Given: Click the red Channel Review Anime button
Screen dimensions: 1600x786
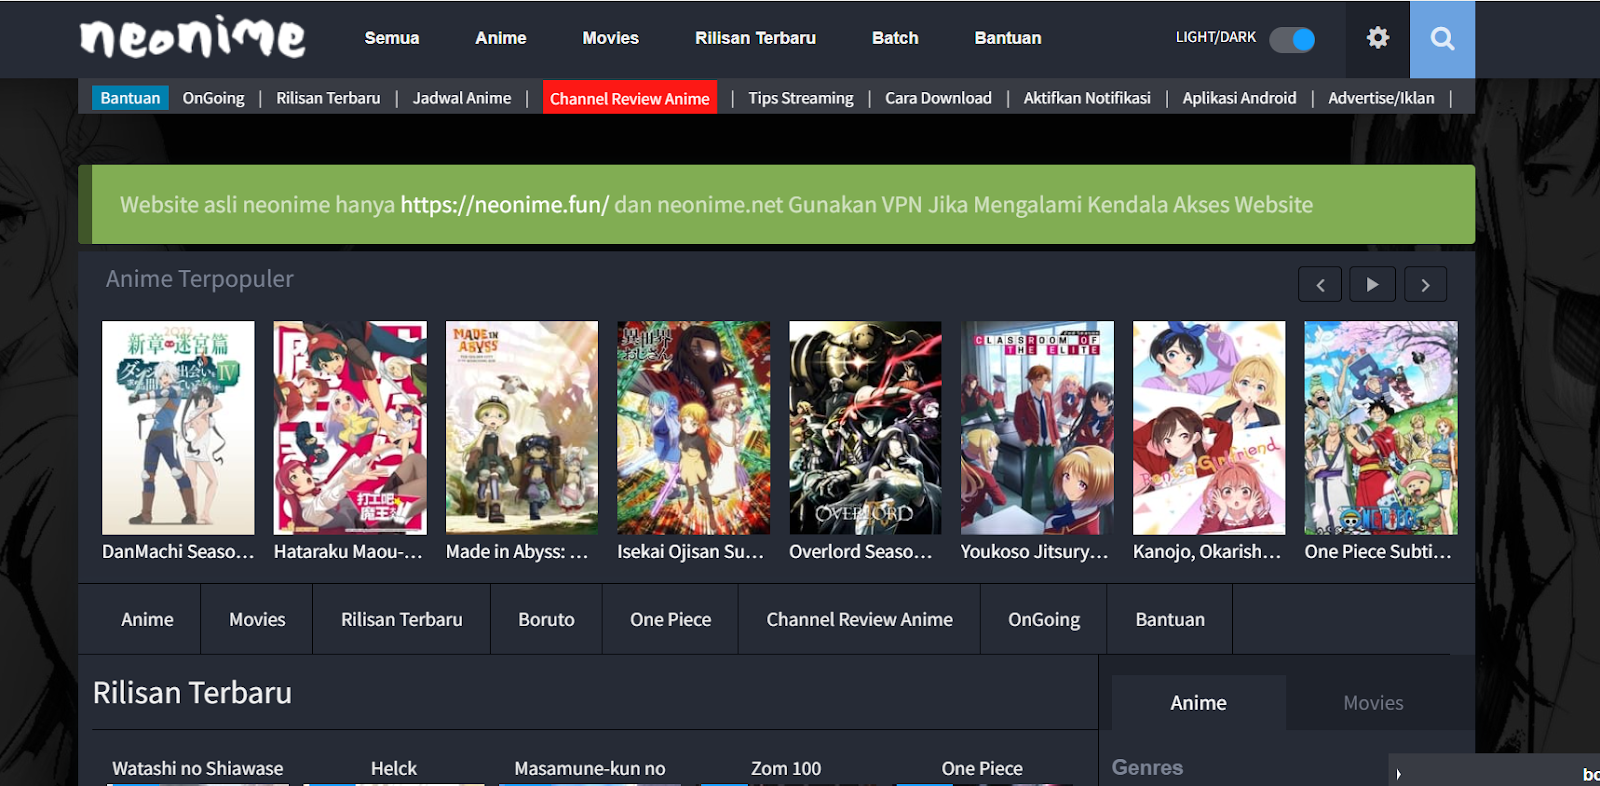Looking at the screenshot, I should pos(630,98).
